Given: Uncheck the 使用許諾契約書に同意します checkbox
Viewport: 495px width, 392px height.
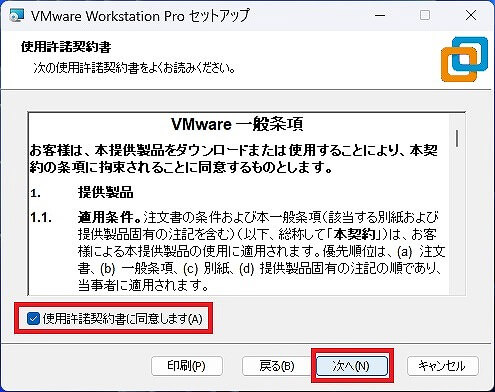Looking at the screenshot, I should coord(33,319).
